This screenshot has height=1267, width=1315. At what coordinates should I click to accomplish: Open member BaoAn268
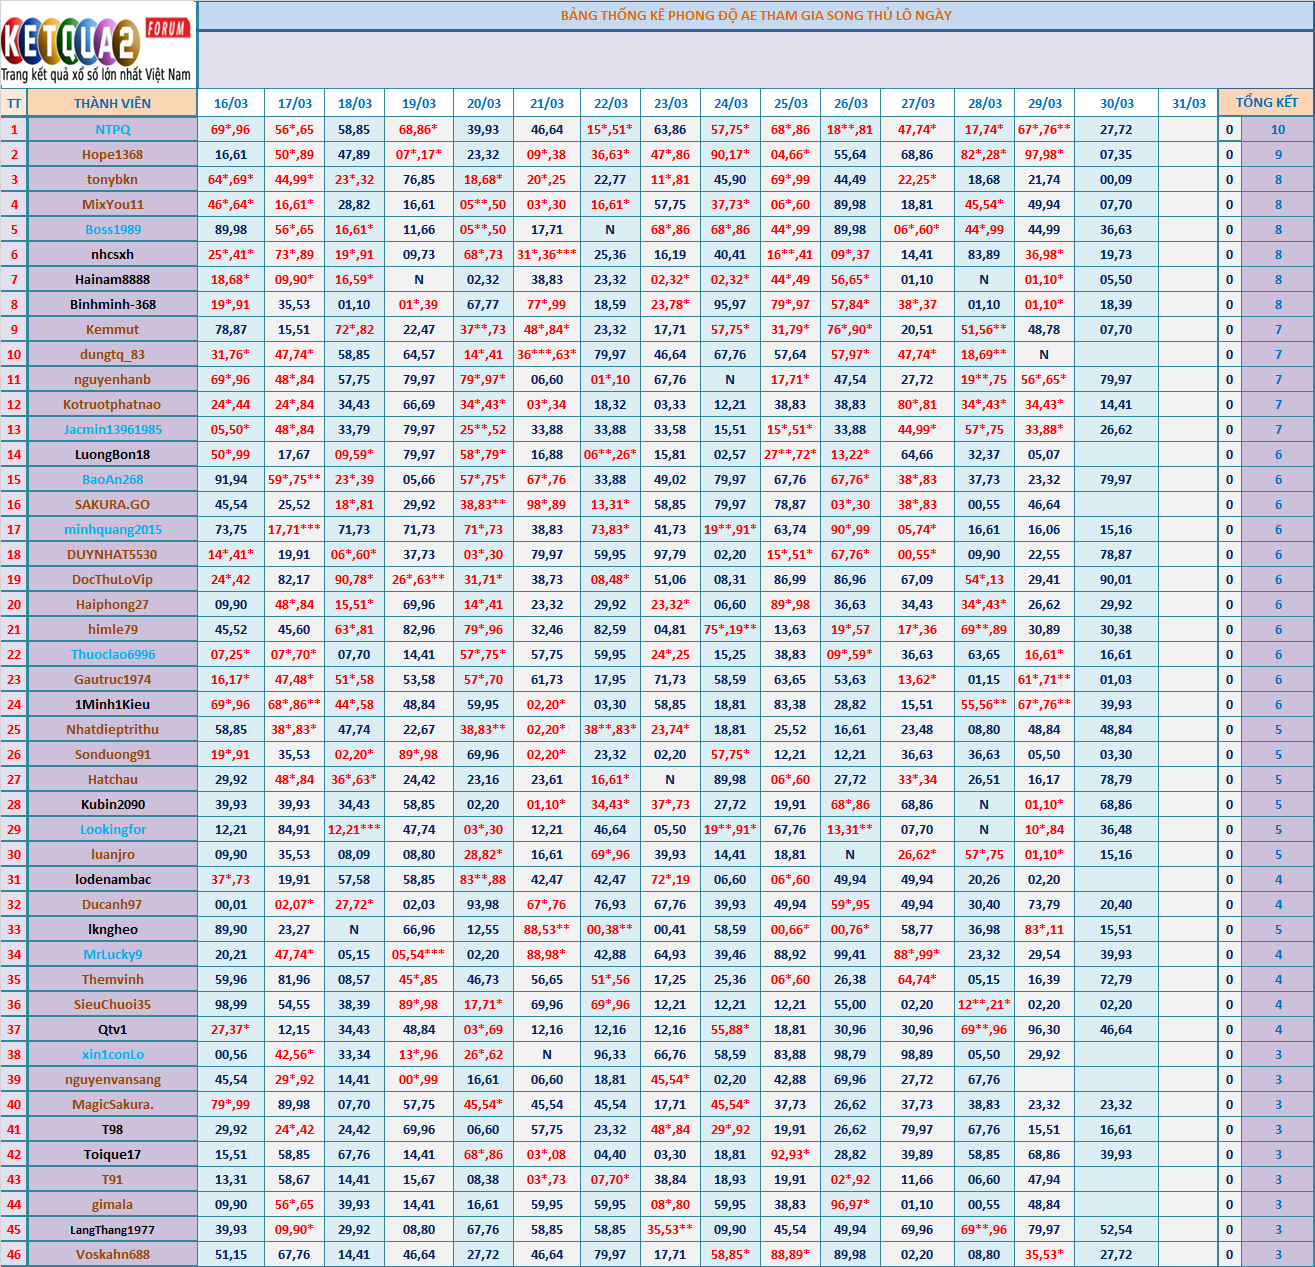click(x=113, y=479)
